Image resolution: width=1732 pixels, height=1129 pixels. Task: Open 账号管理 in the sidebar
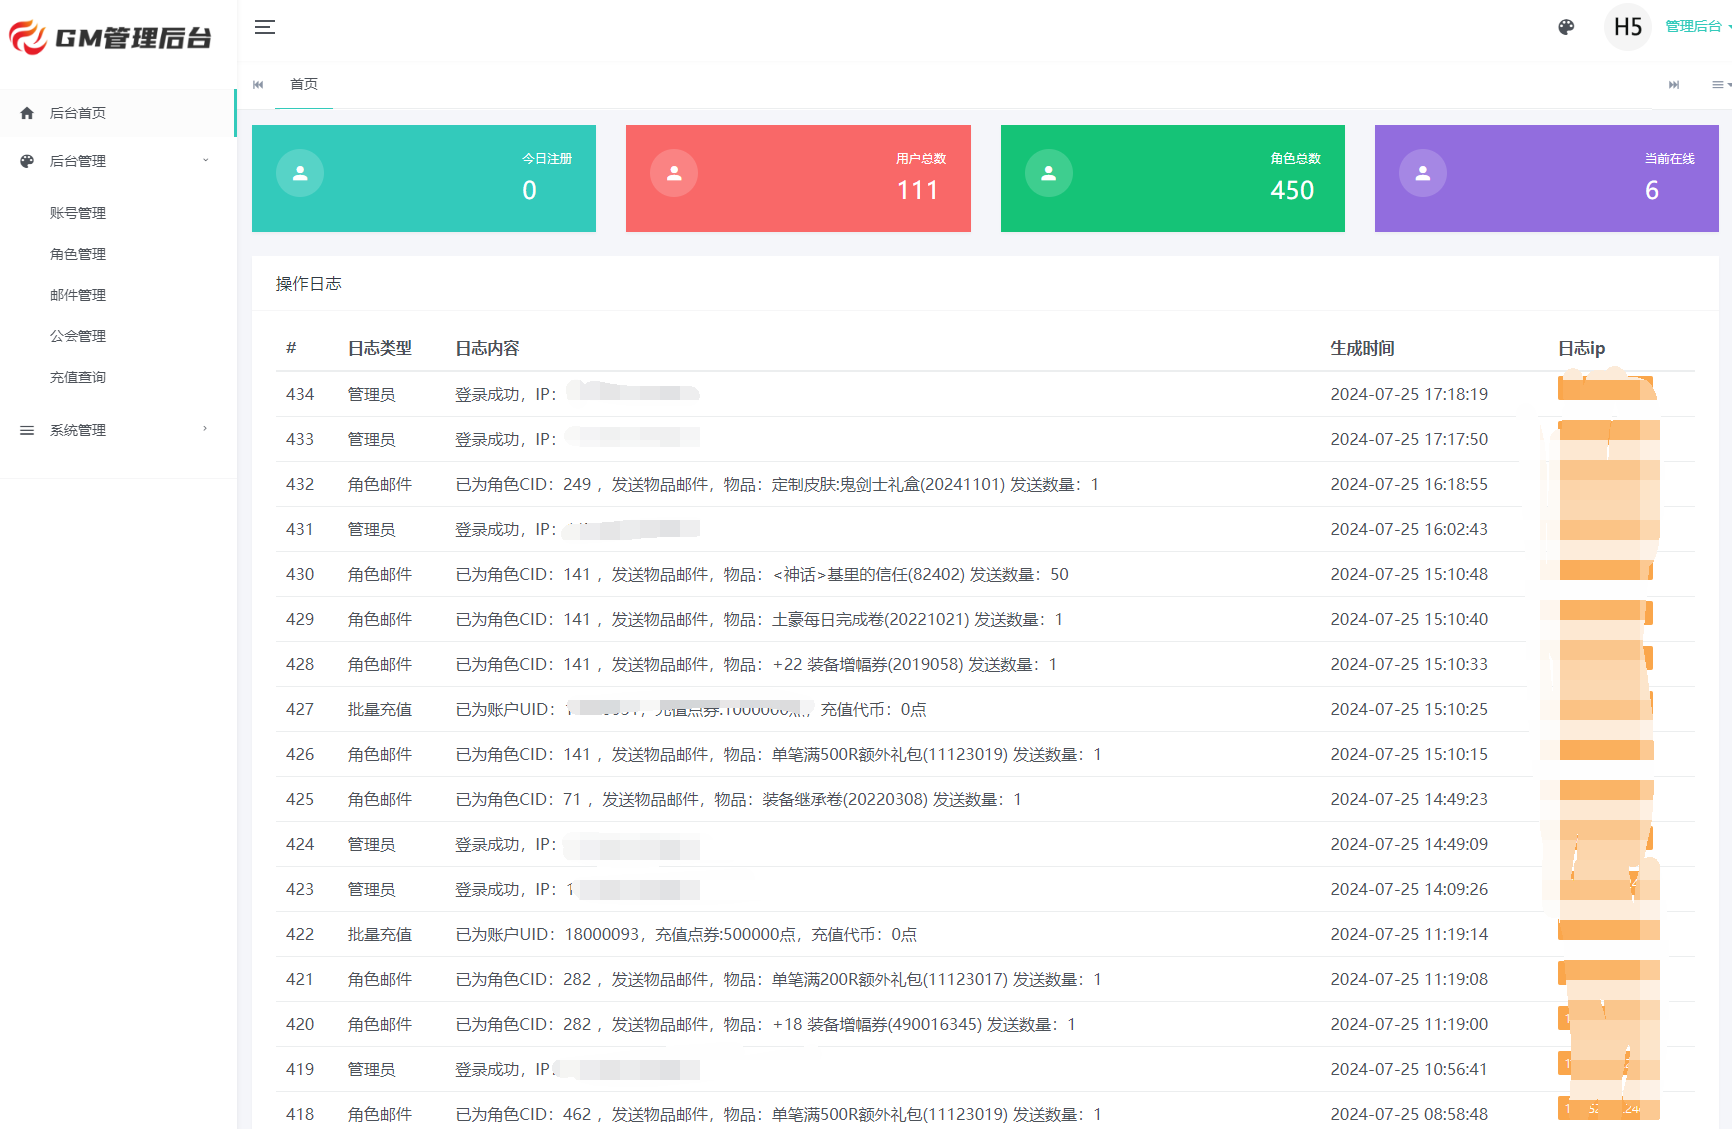78,213
